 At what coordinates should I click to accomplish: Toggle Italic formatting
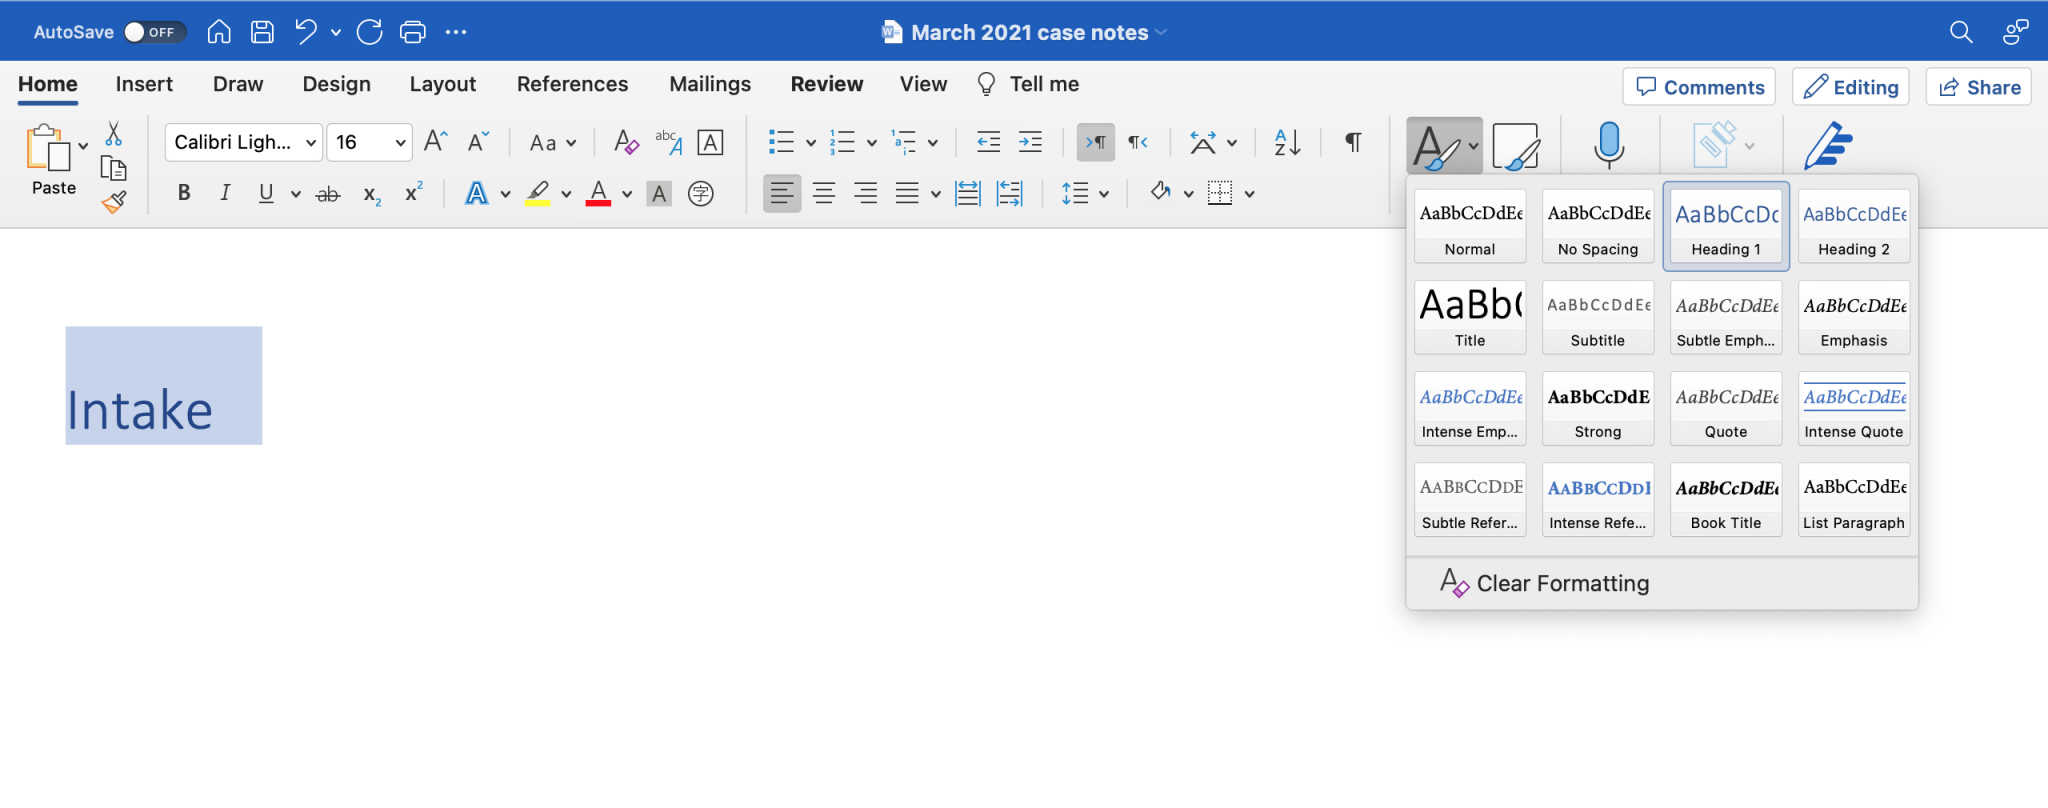coord(225,193)
